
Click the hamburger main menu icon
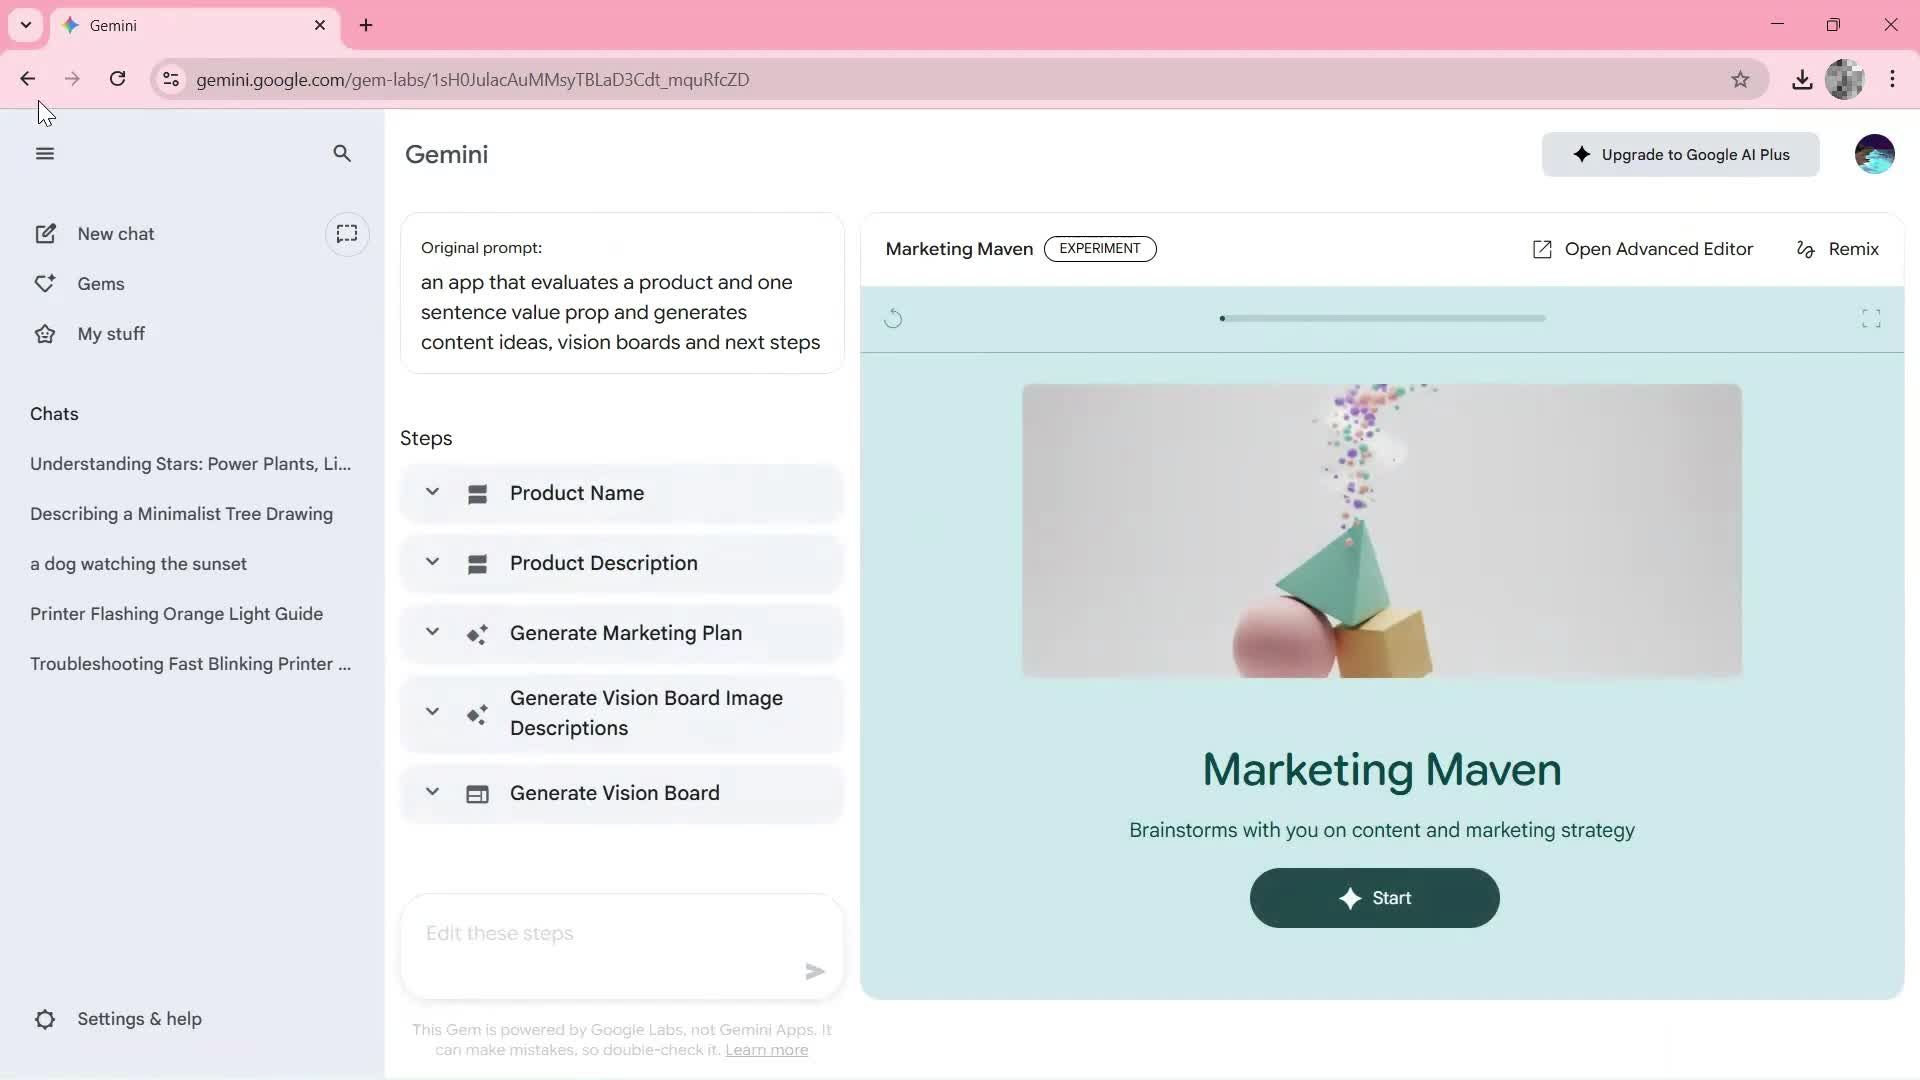tap(44, 154)
